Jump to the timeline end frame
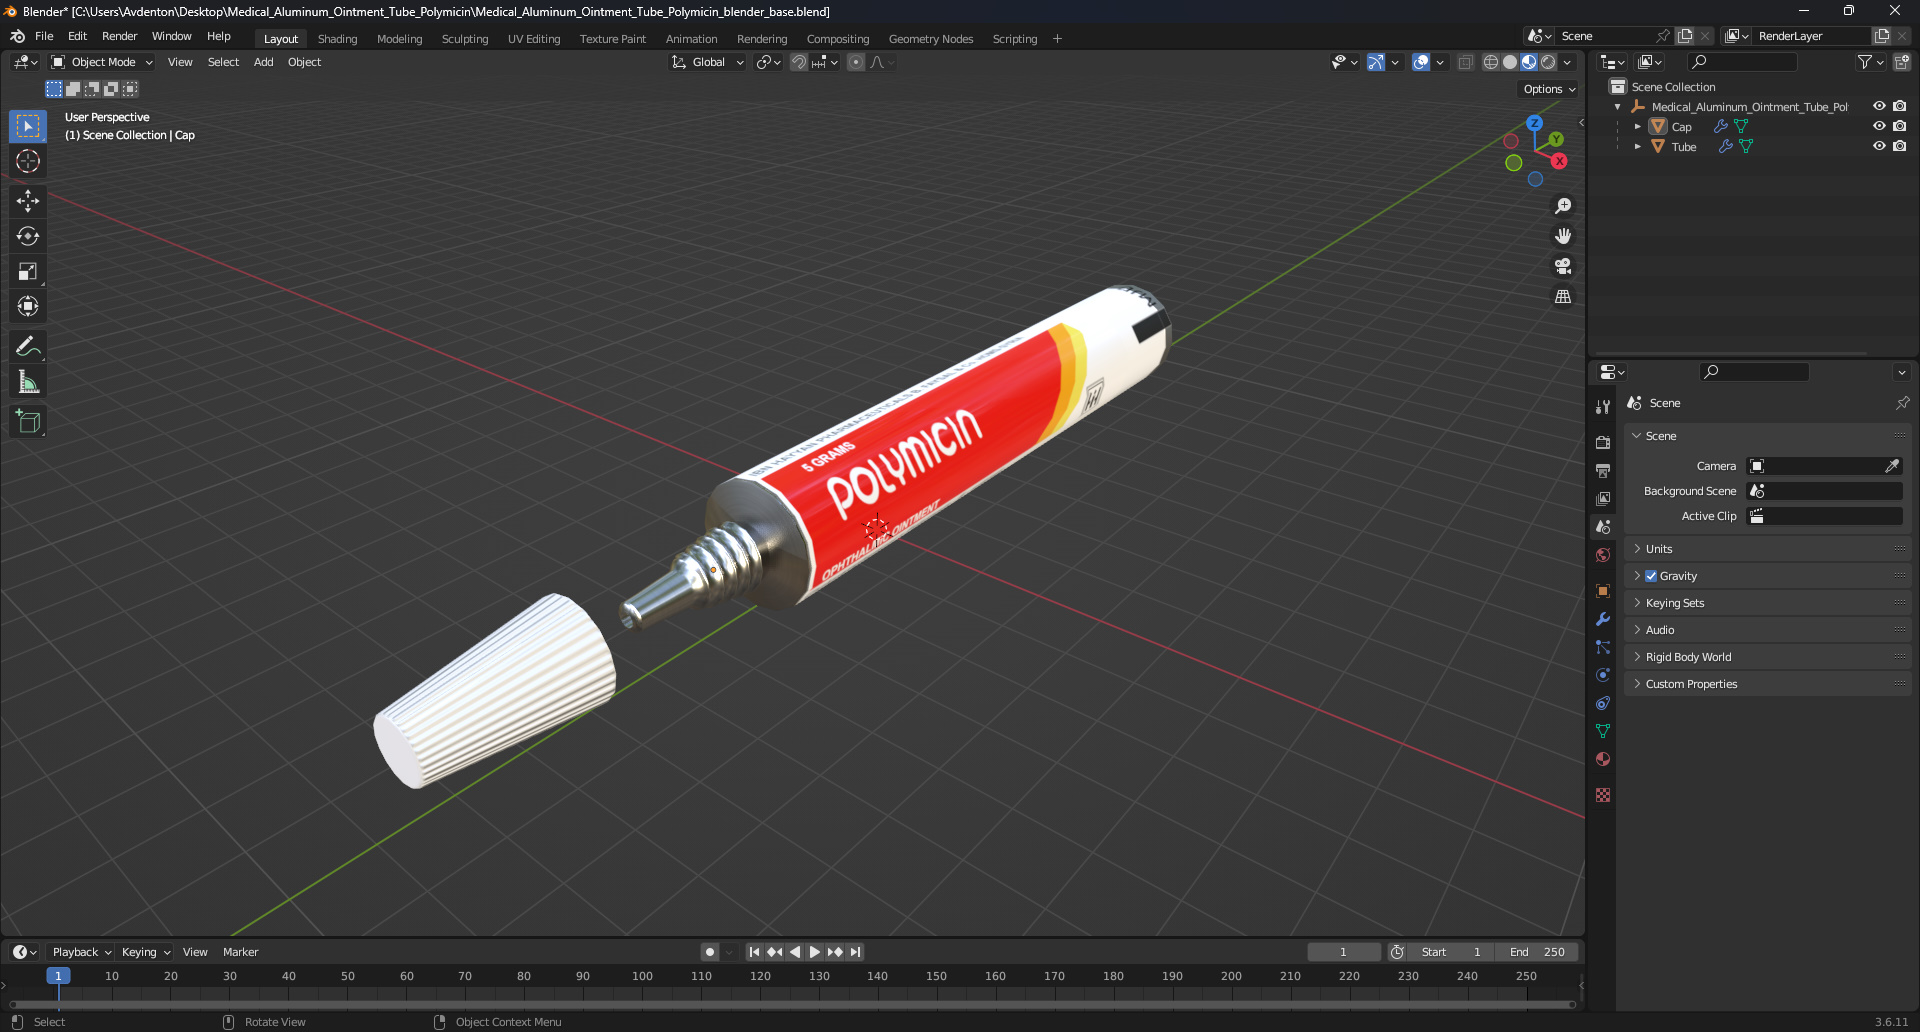Image resolution: width=1920 pixels, height=1032 pixels. click(x=855, y=952)
